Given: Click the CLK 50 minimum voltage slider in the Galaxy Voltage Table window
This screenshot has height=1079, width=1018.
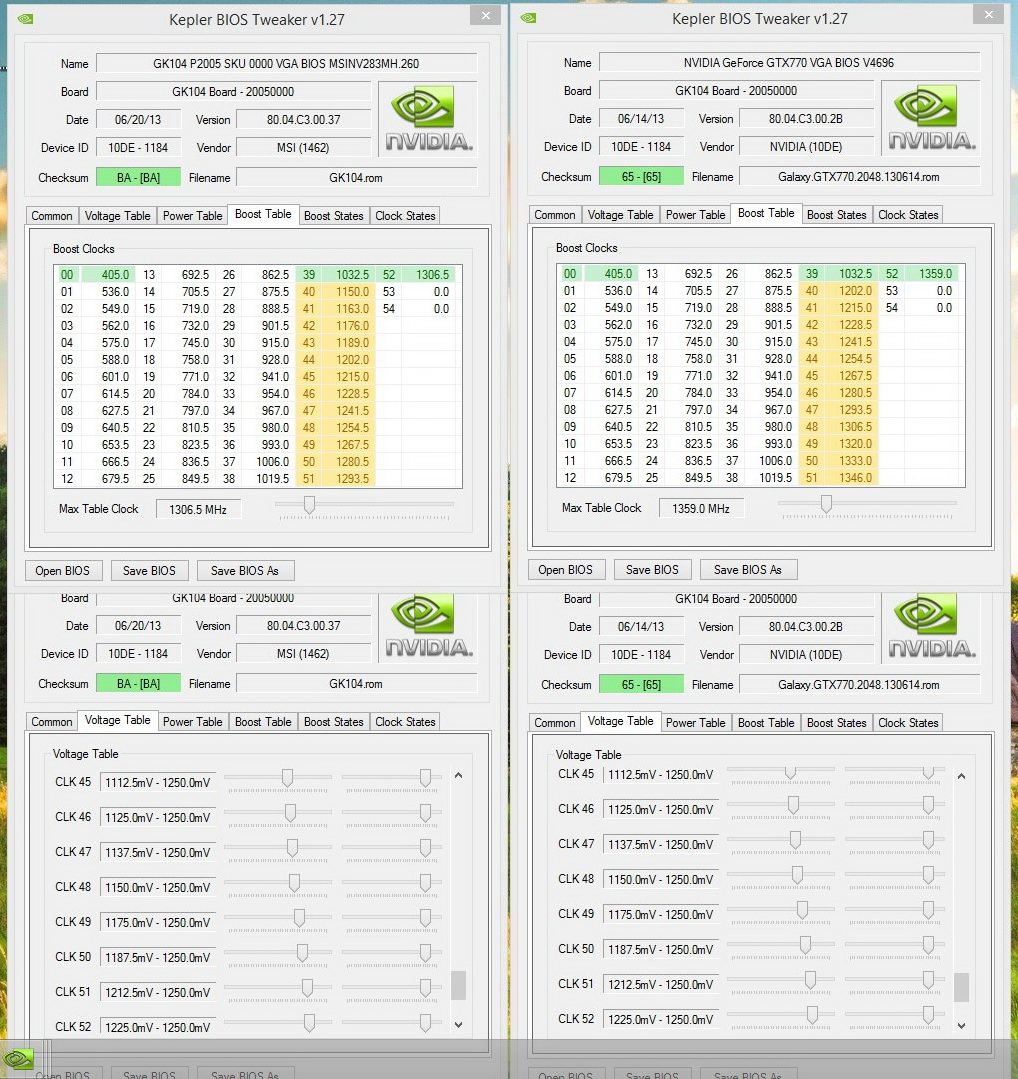Looking at the screenshot, I should [805, 944].
